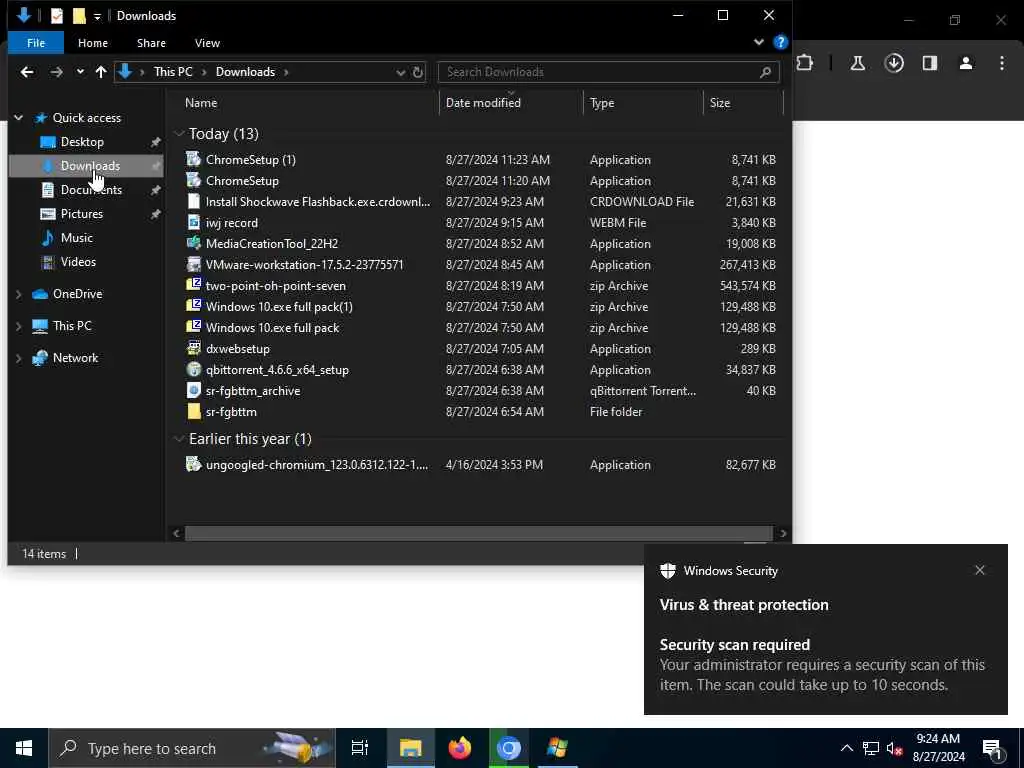Select the iwj record WEBM icon

pos(193,222)
